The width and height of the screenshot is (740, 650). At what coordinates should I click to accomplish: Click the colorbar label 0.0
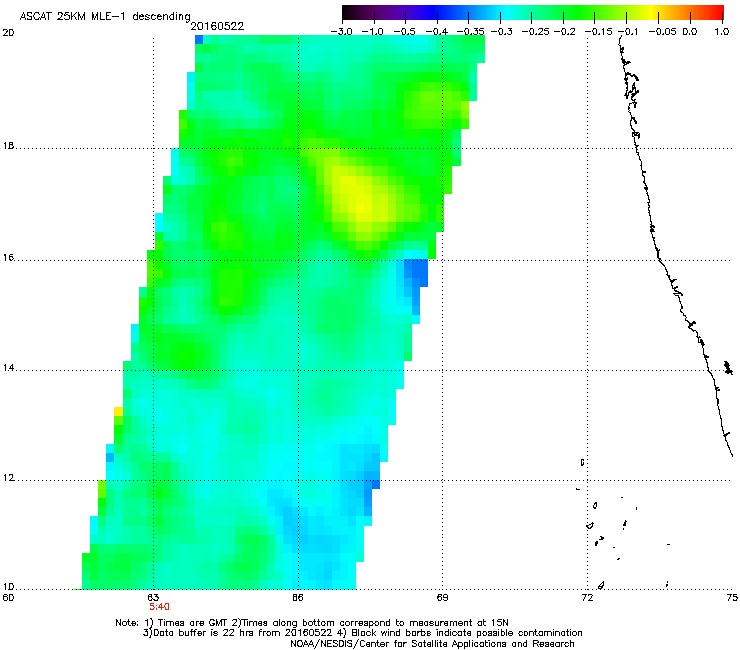(690, 32)
